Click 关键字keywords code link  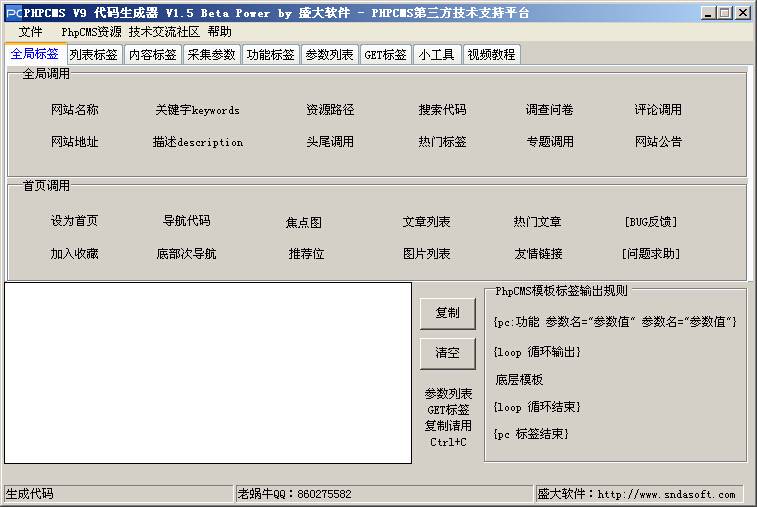197,110
